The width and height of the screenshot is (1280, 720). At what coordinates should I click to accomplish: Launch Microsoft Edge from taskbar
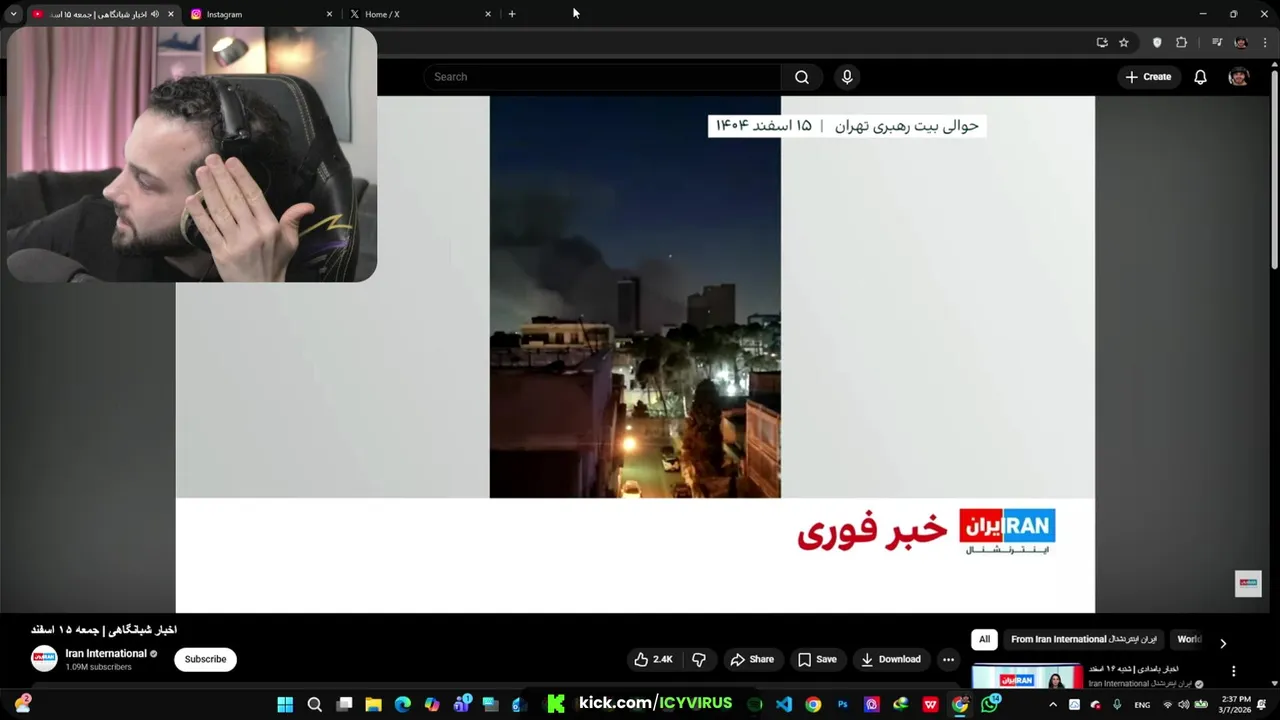pyautogui.click(x=402, y=704)
